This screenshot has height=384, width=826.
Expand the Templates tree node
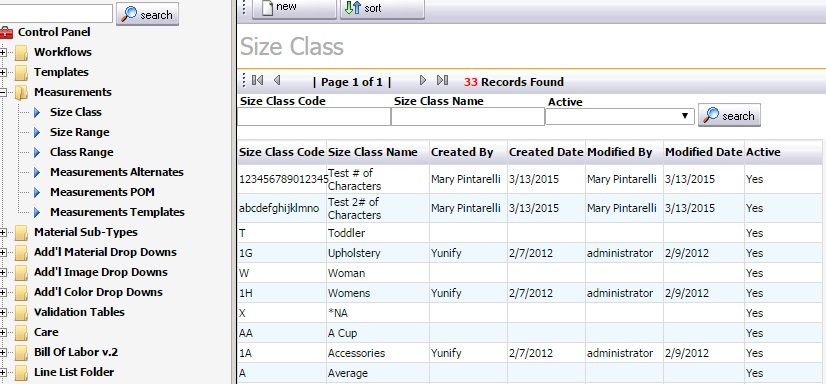tap(3, 73)
